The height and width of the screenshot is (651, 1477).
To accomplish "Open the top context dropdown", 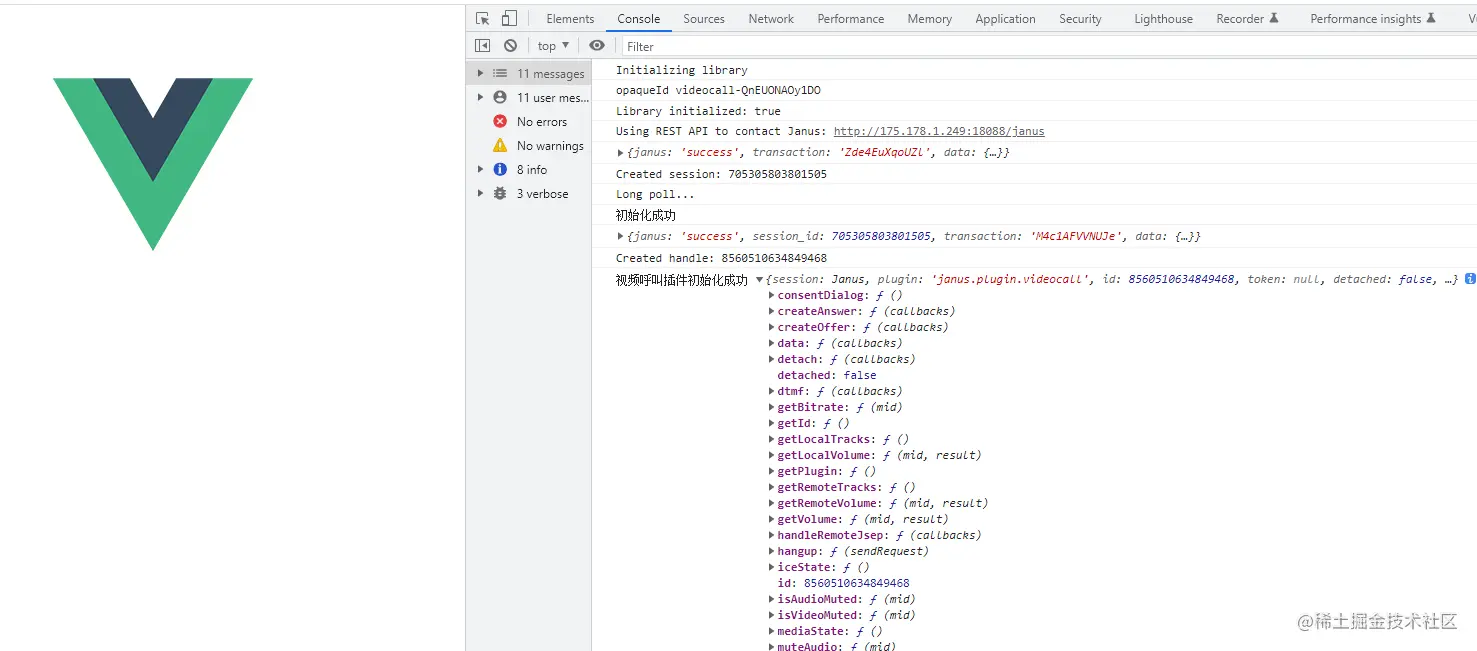I will point(553,46).
